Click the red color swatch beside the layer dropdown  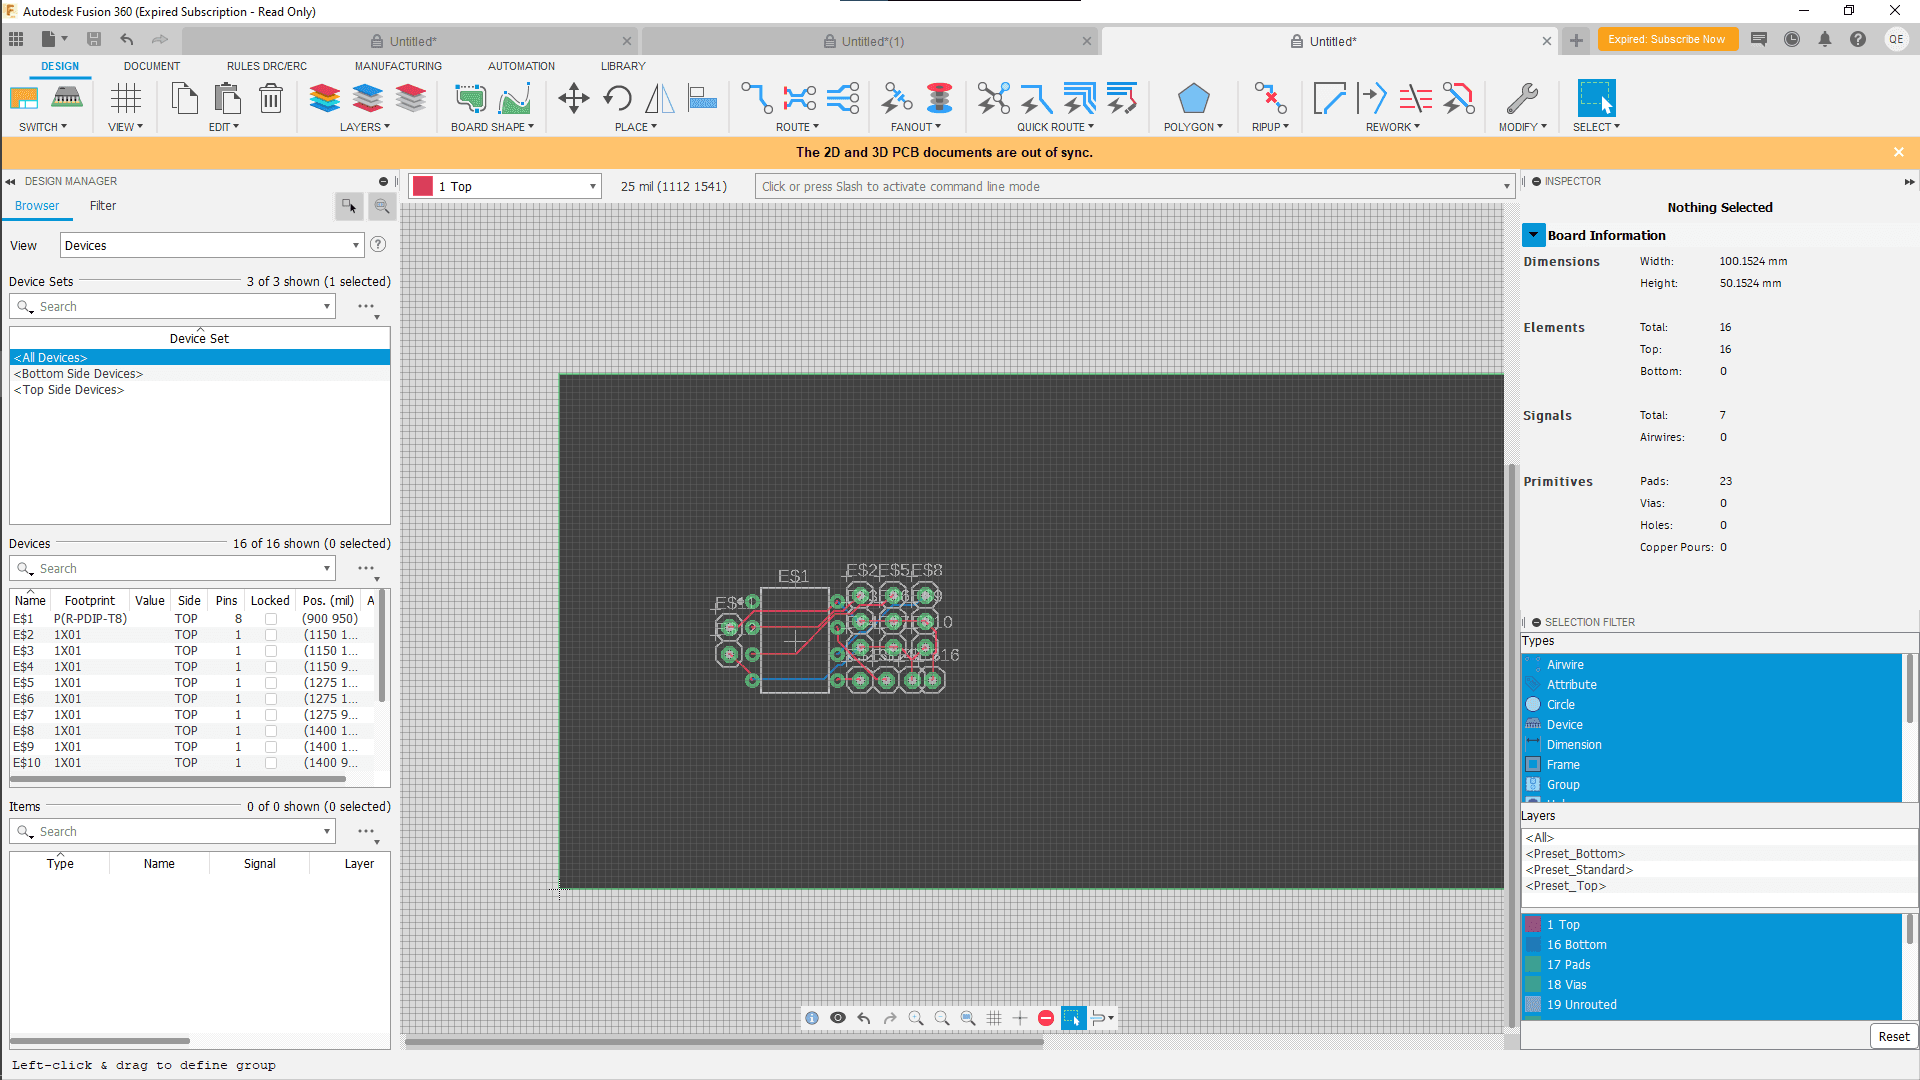(423, 186)
